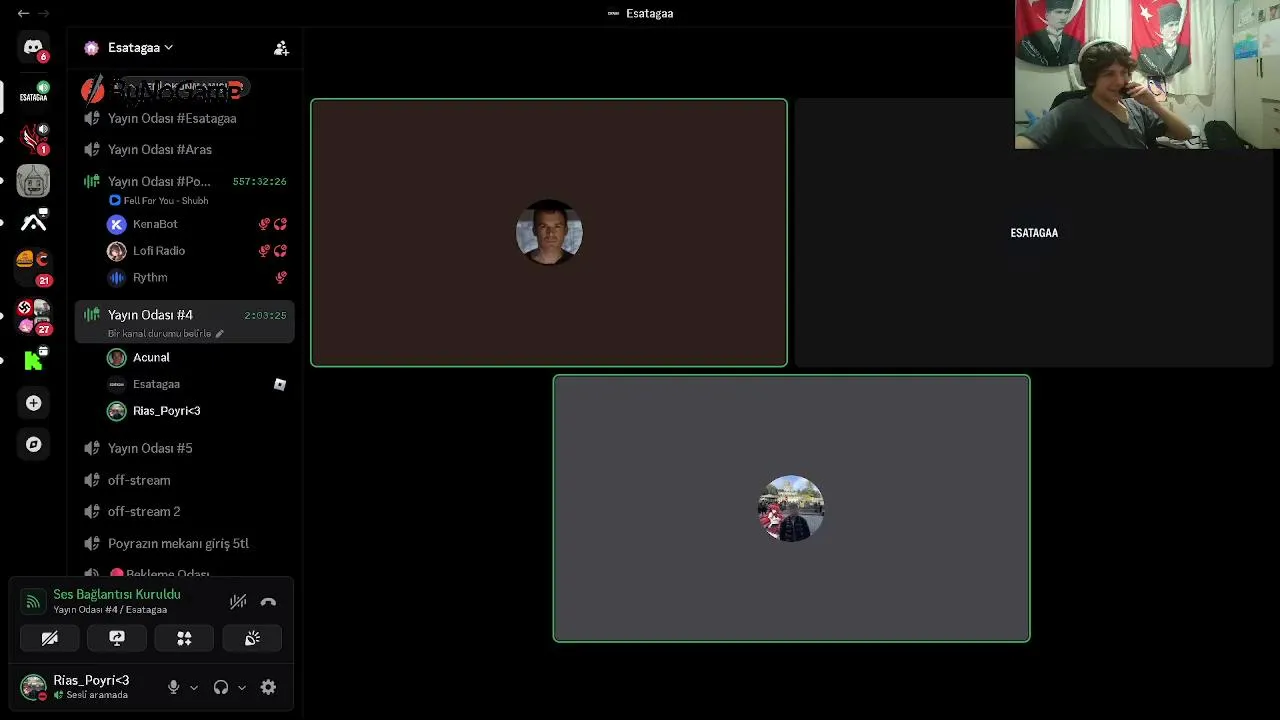Expand the Esatagaa server menu
1280x720 pixels.
[141, 48]
